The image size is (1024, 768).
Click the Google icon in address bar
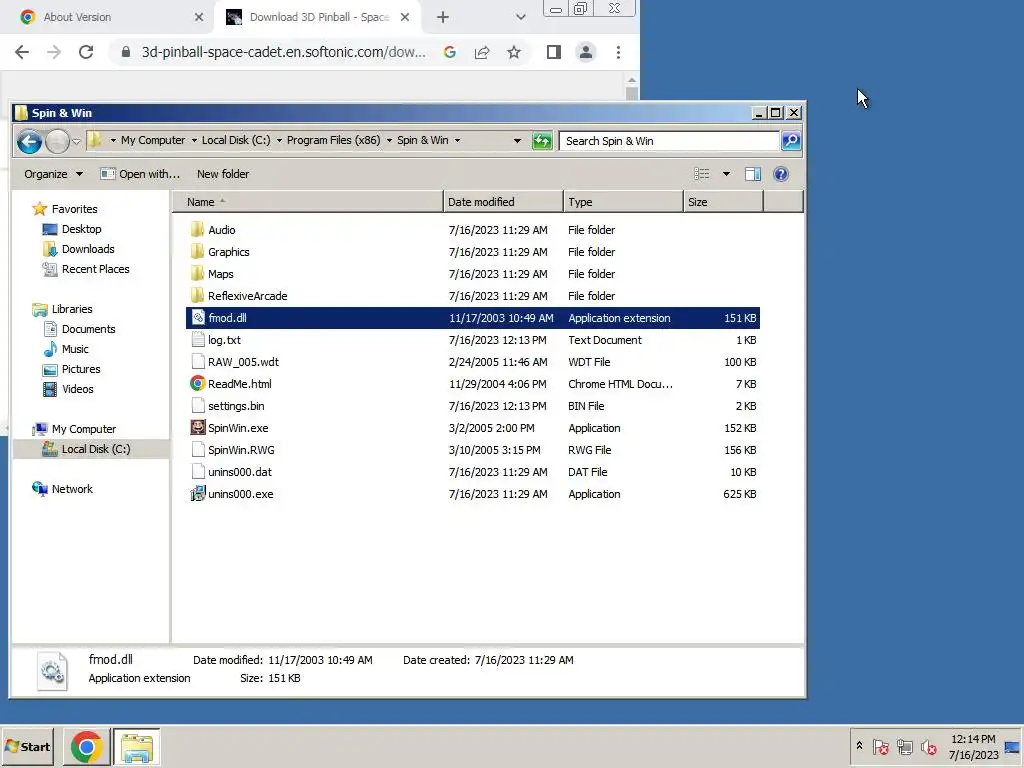(450, 52)
